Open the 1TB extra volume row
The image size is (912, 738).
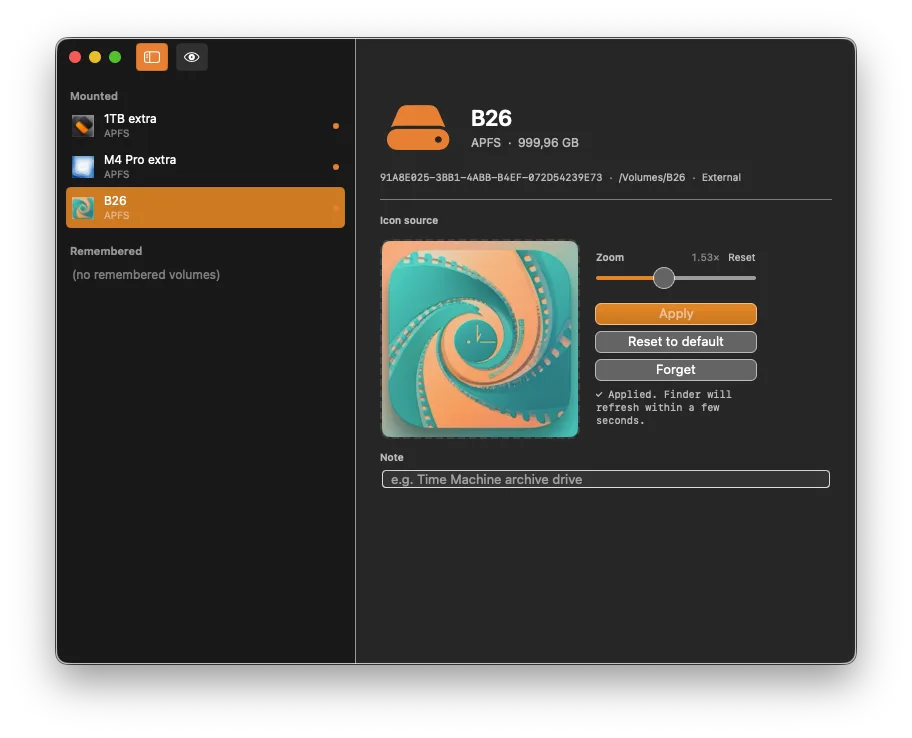tap(205, 126)
